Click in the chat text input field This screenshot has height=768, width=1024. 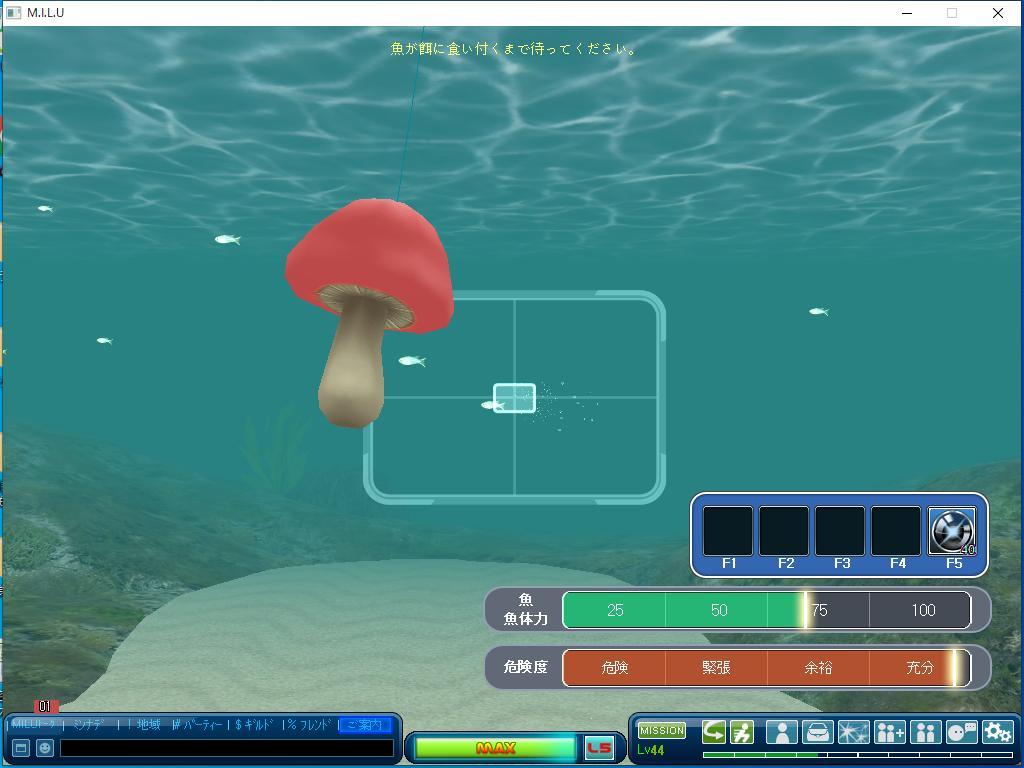(x=226, y=748)
